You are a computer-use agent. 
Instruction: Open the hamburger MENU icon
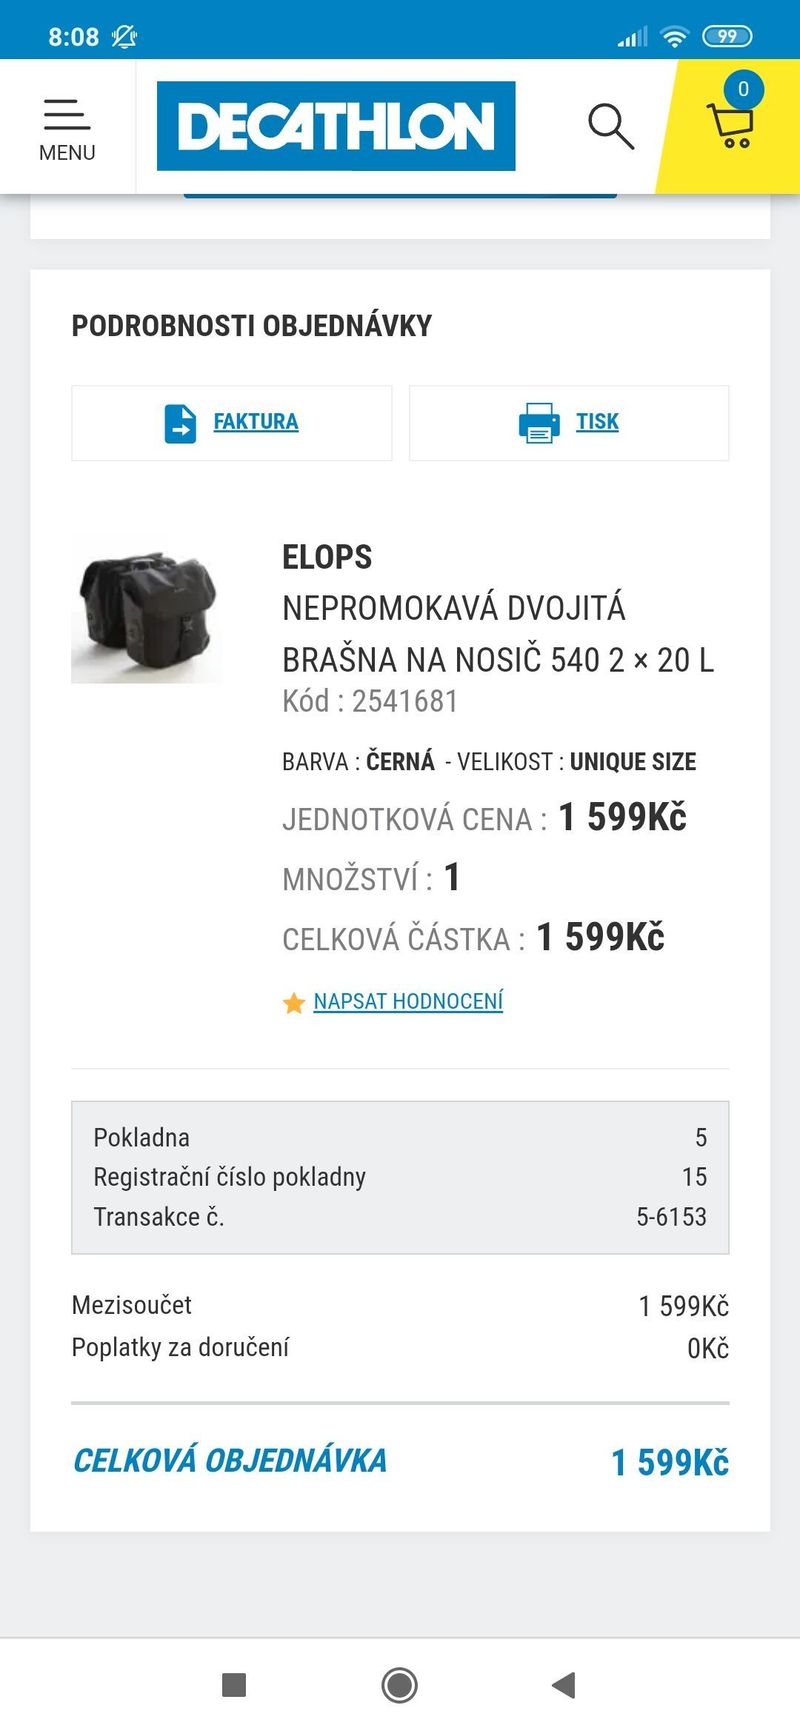pyautogui.click(x=67, y=114)
